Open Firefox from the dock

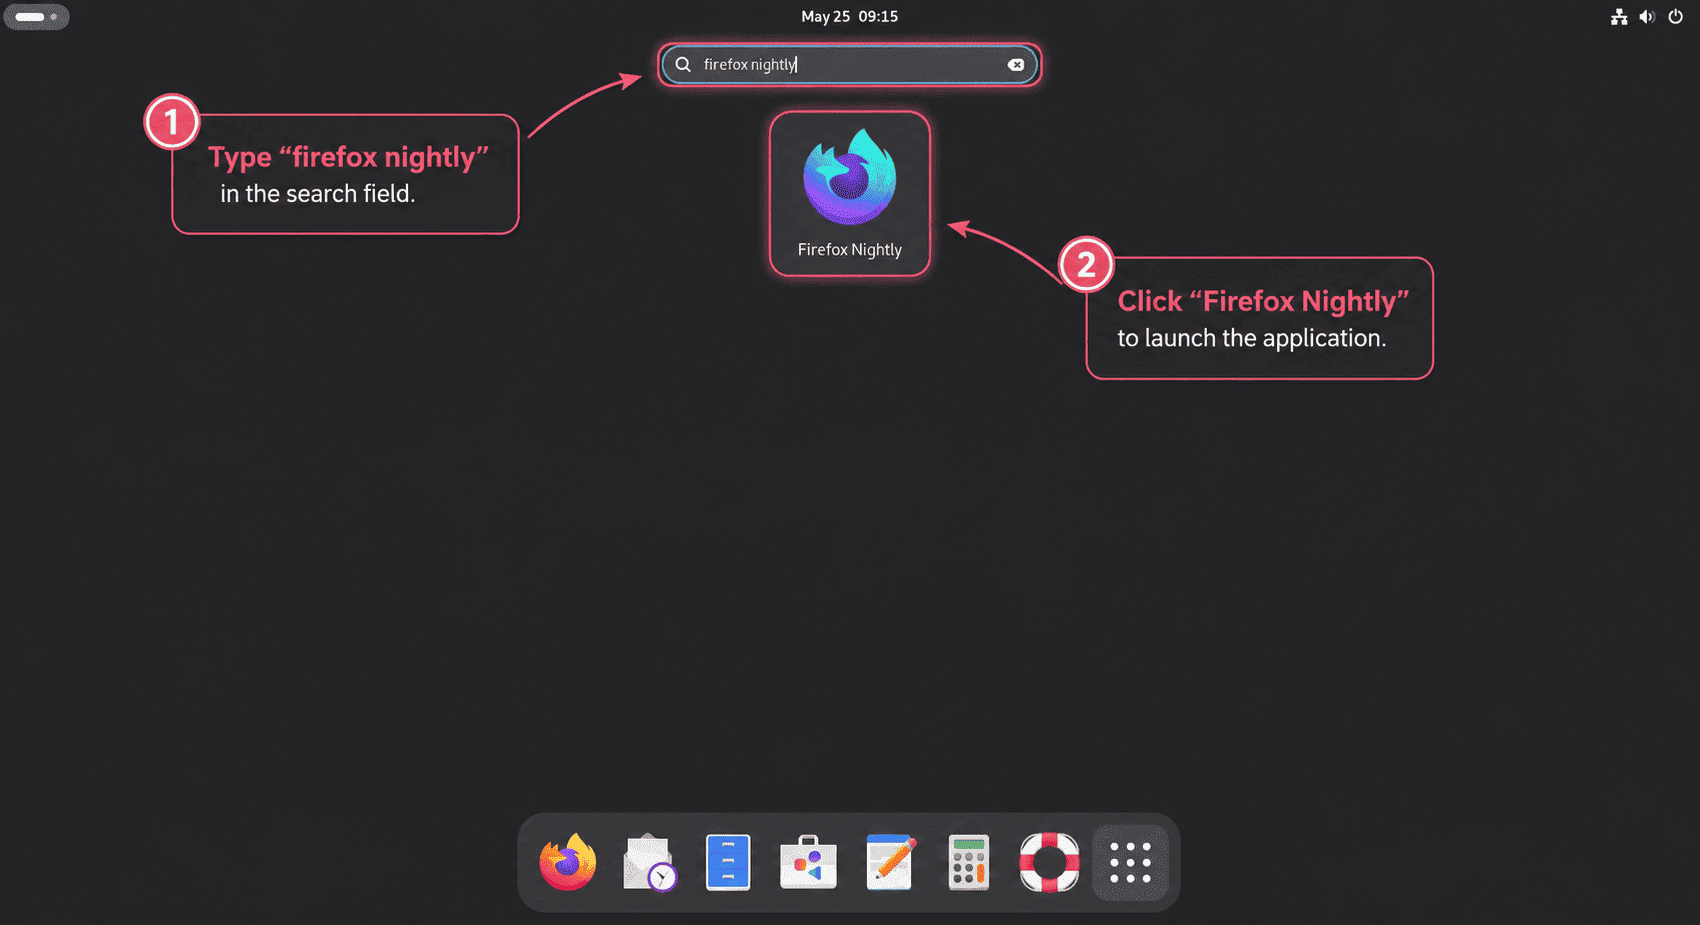pyautogui.click(x=568, y=862)
